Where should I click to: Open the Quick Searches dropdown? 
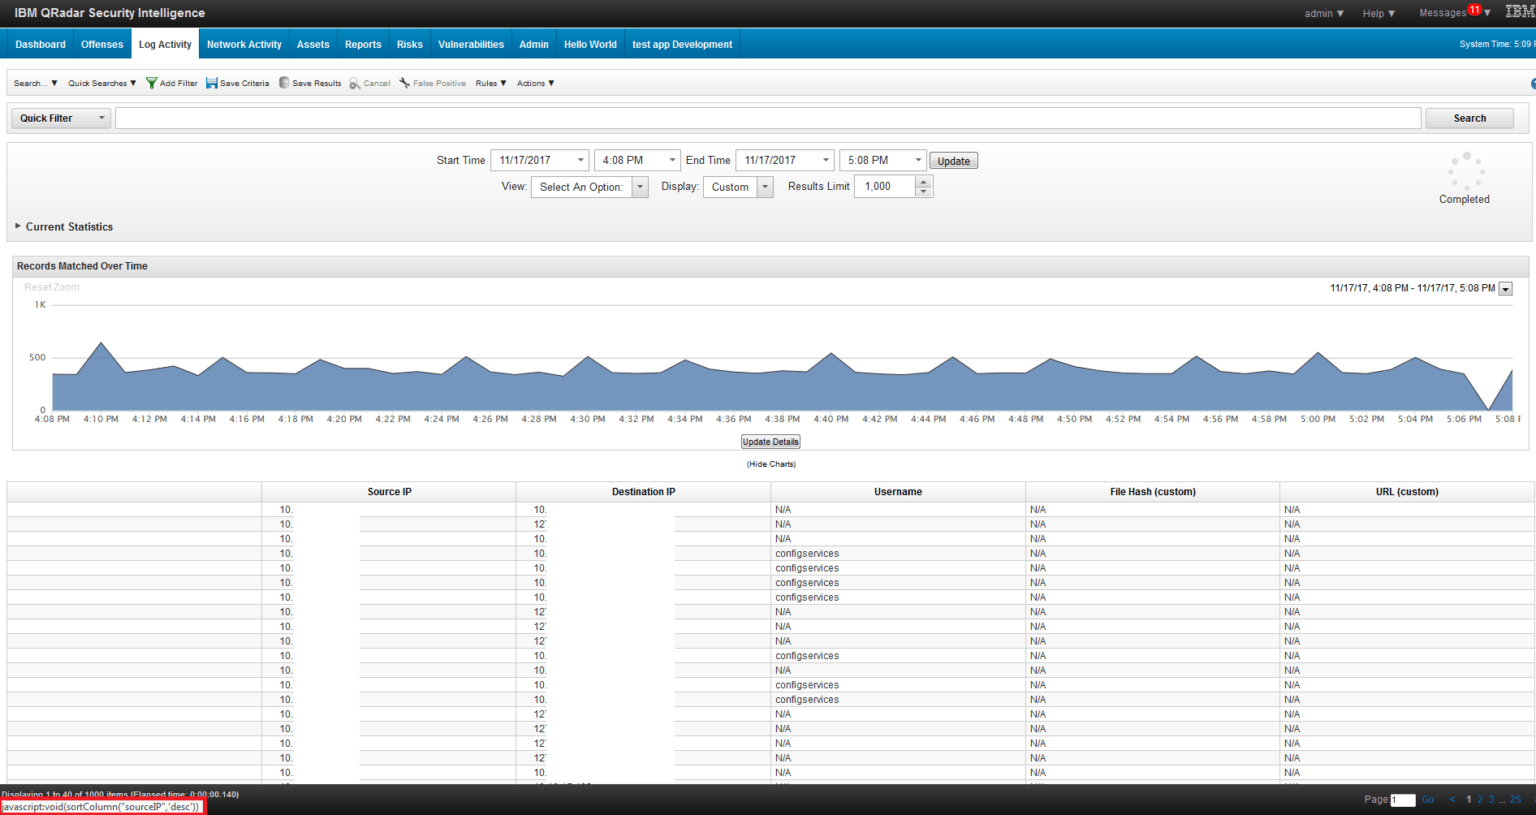pos(98,83)
